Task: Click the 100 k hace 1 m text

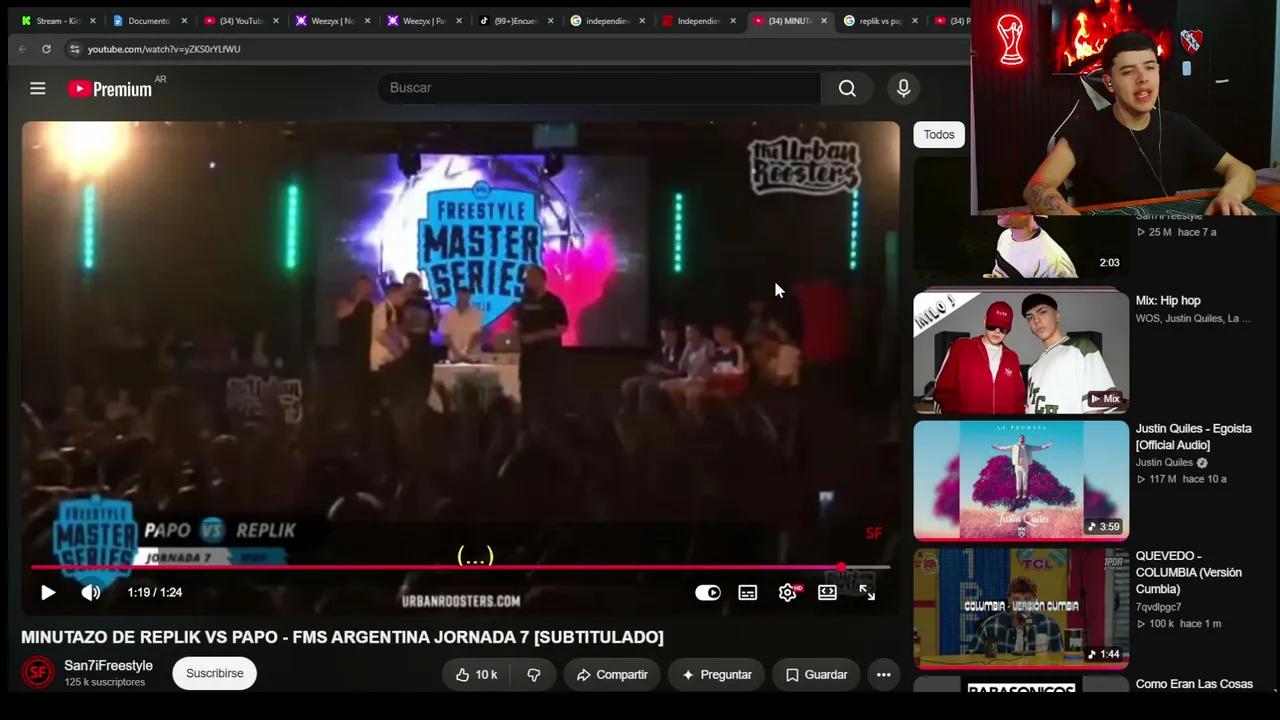Action: [x=1178, y=624]
